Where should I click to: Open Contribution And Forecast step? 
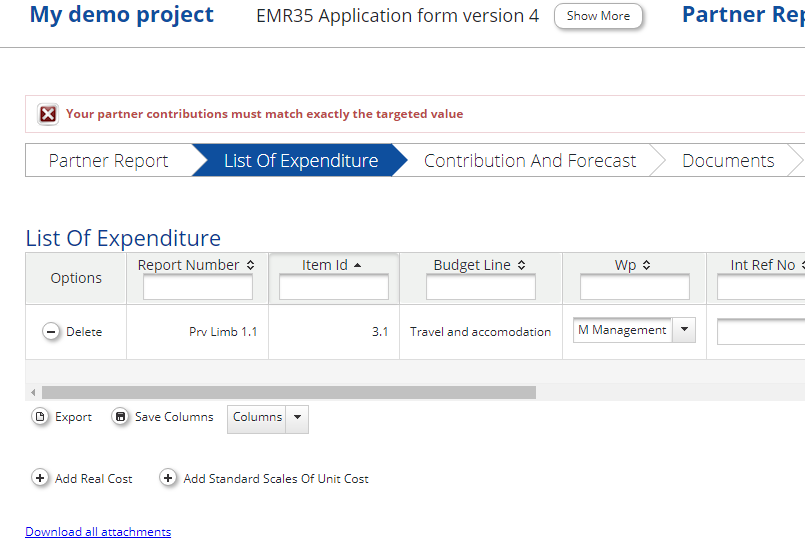(530, 161)
